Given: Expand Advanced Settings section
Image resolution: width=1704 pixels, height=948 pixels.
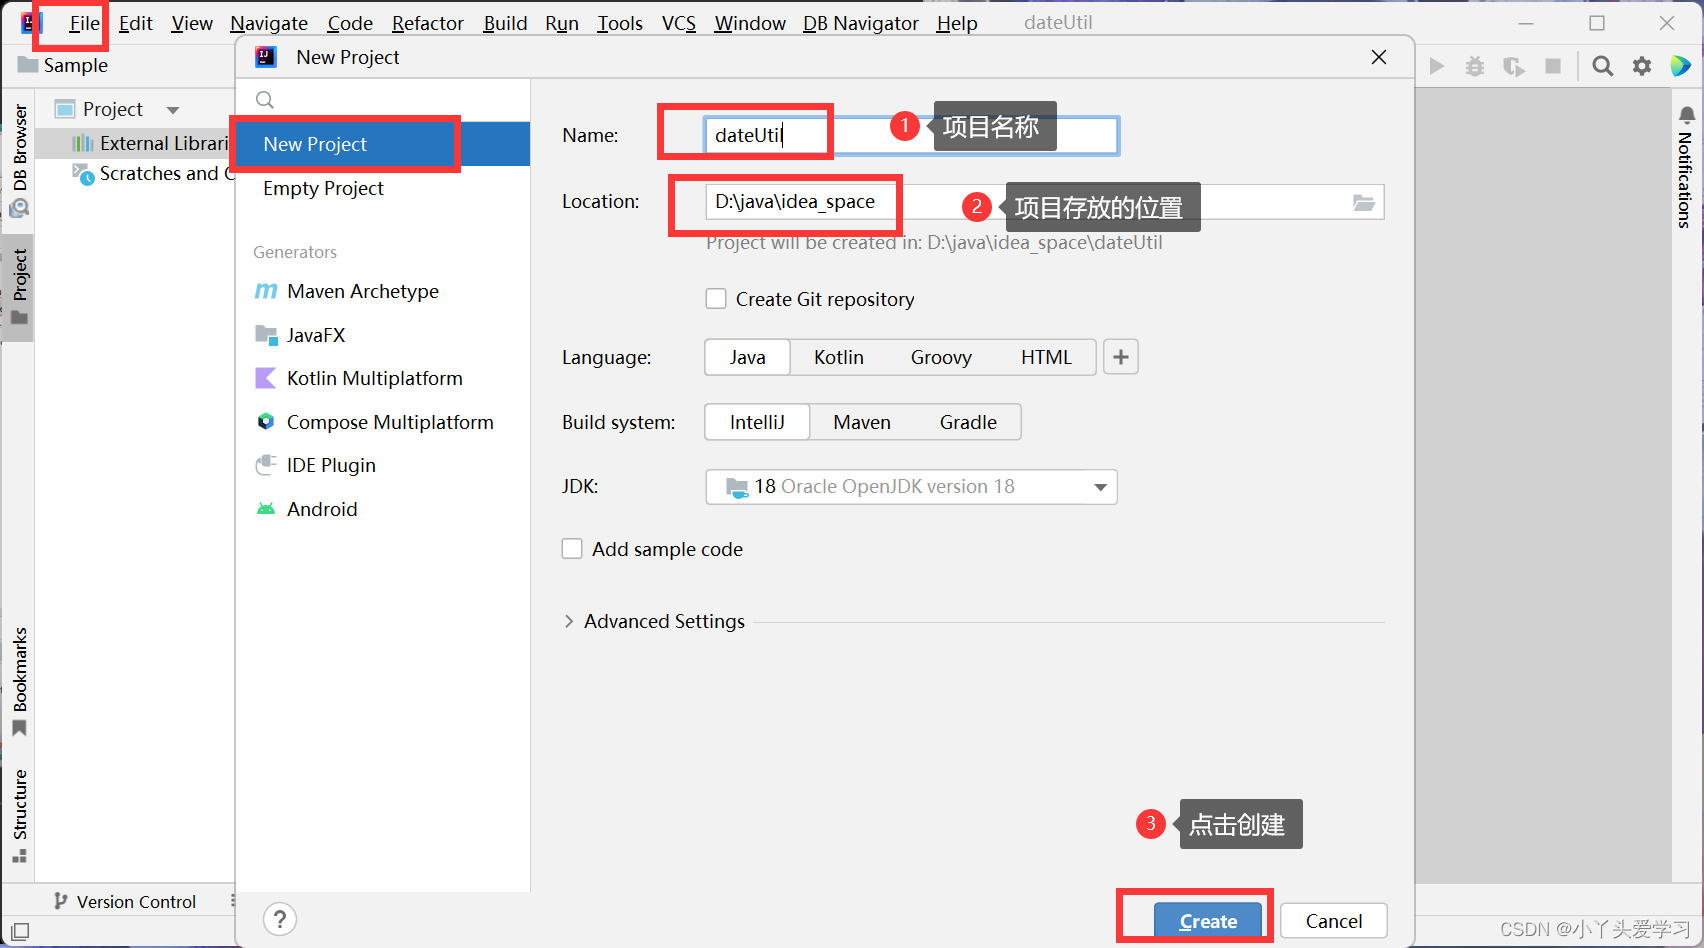Looking at the screenshot, I should pos(569,621).
